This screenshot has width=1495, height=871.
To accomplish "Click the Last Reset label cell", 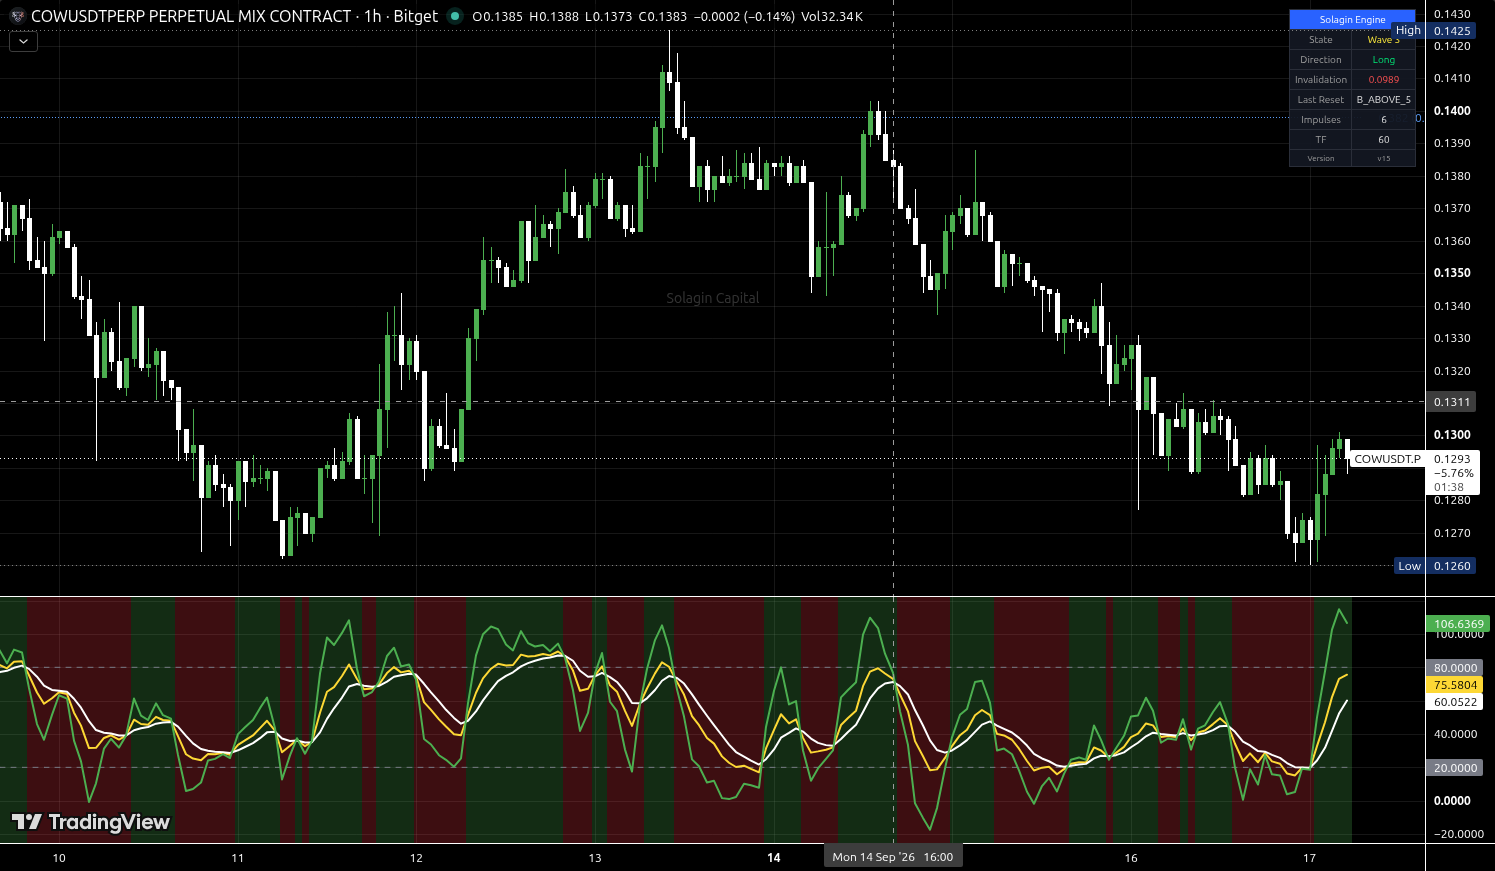I will click(1320, 100).
